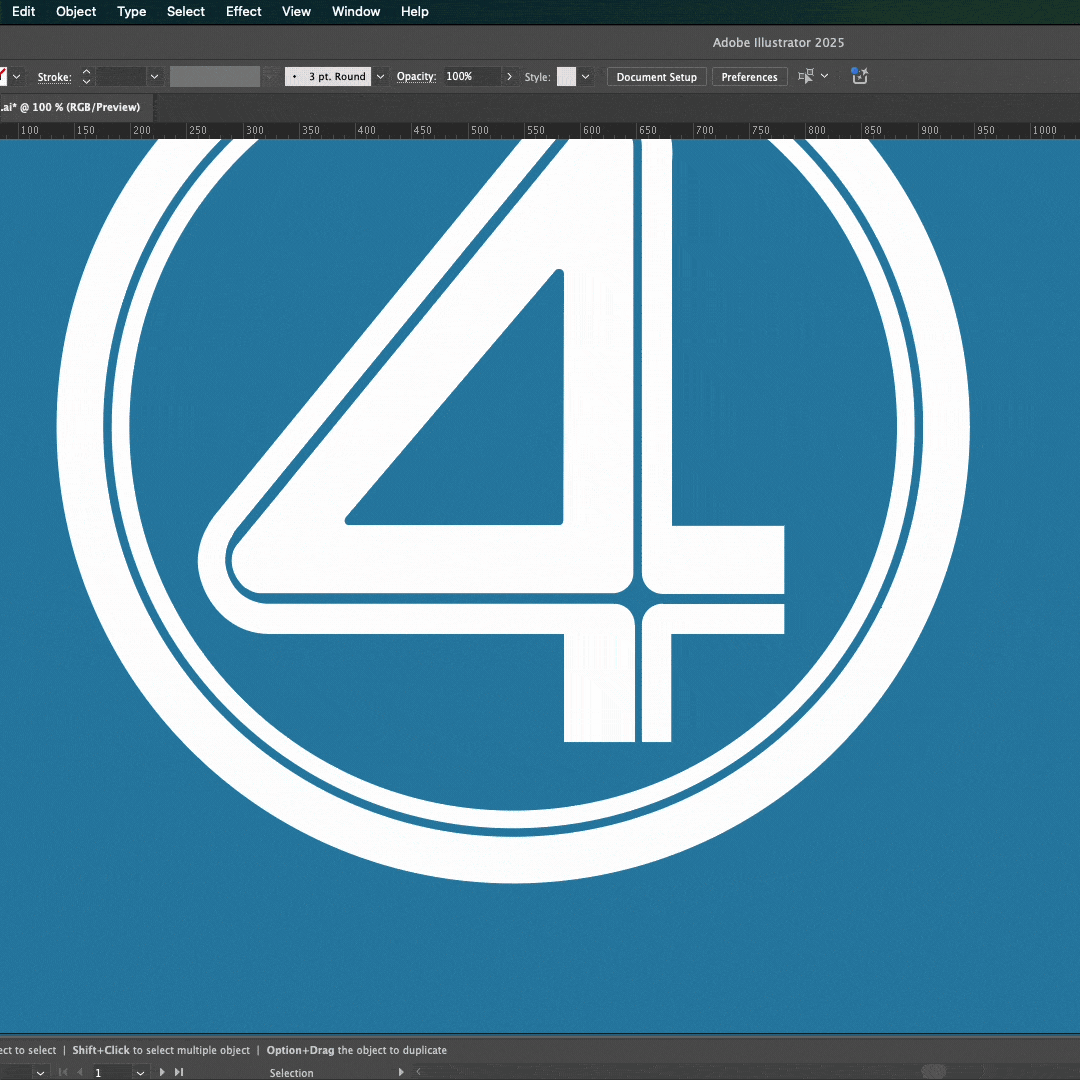
Task: Expand the stroke weight dropdown
Action: 154,76
